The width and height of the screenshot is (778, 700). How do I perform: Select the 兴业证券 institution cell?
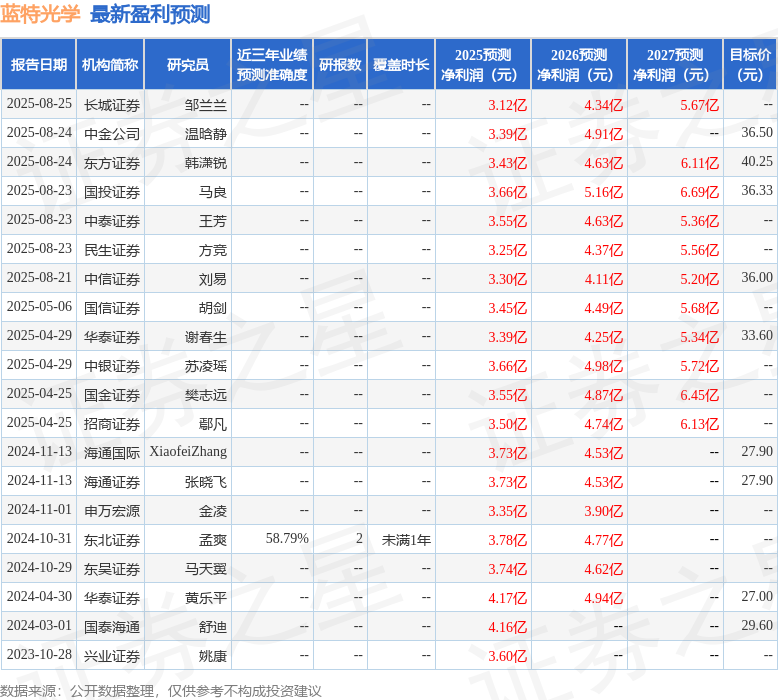112,656
